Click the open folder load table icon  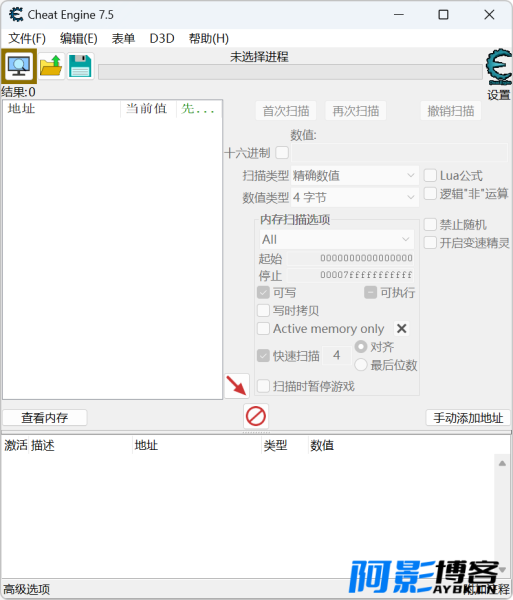(51, 66)
